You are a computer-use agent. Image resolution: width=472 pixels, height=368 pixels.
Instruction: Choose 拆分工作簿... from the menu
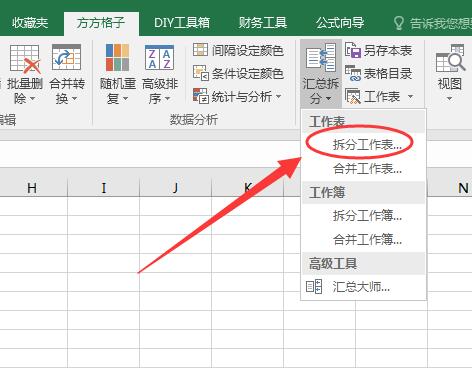pyautogui.click(x=364, y=216)
